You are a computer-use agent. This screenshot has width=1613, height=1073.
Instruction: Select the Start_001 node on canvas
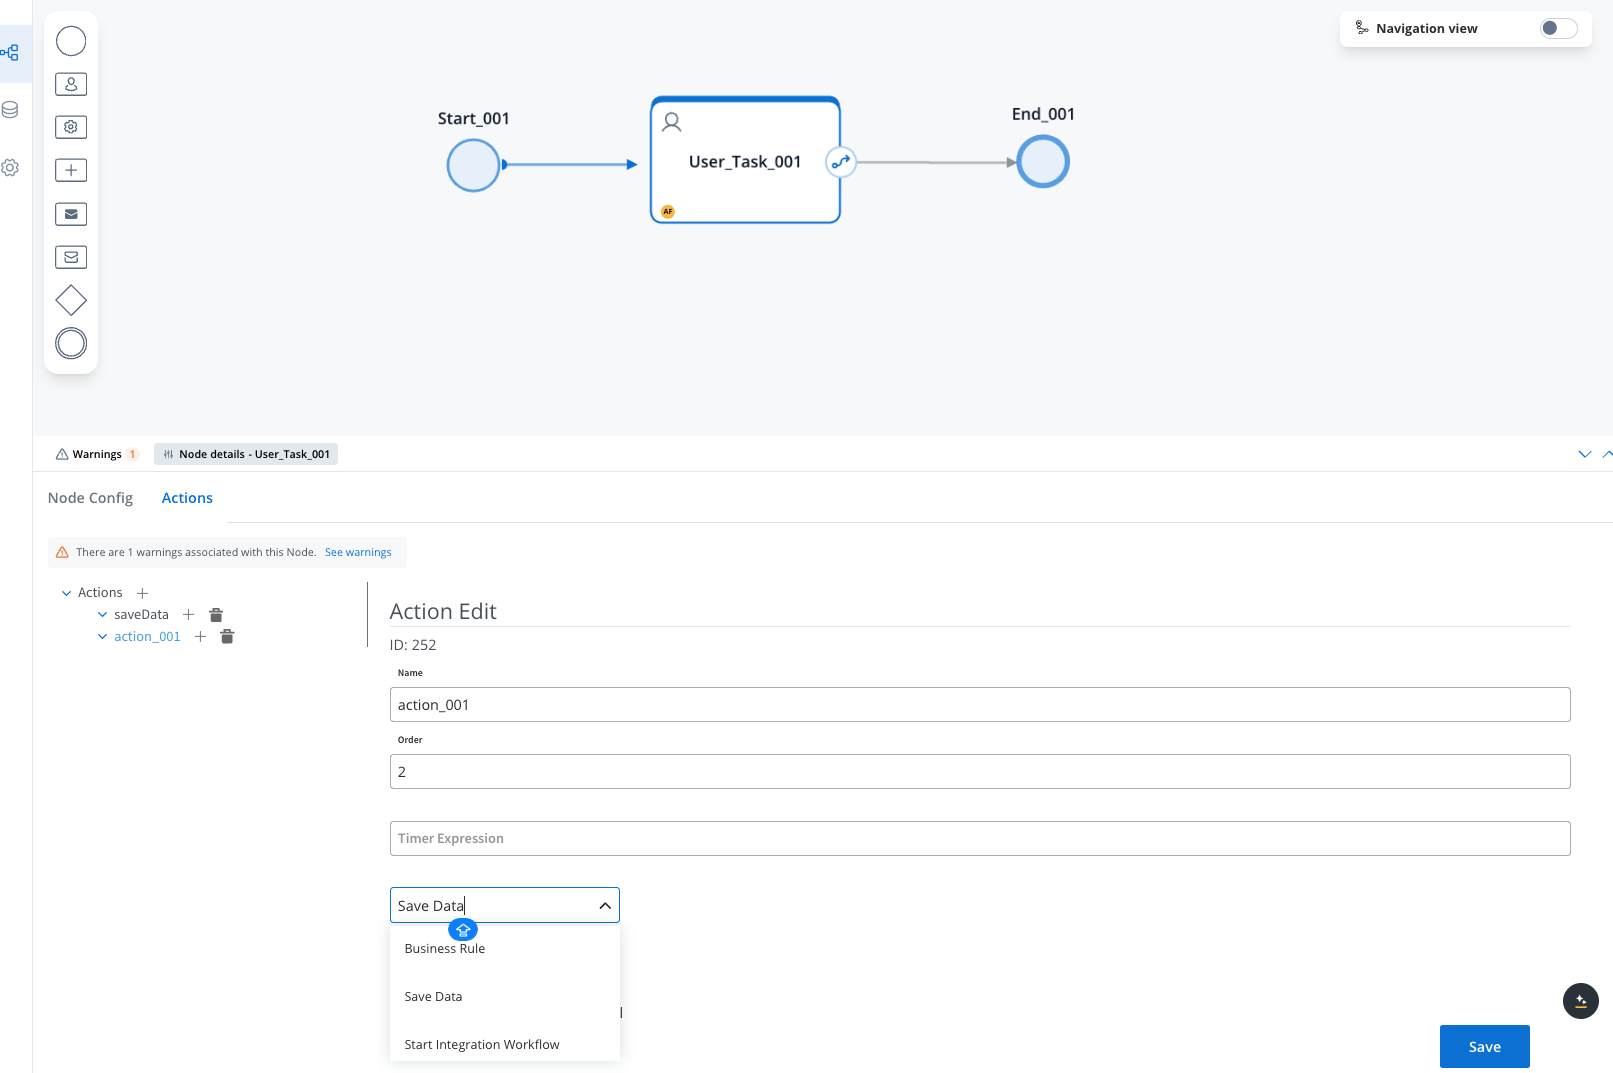[473, 165]
